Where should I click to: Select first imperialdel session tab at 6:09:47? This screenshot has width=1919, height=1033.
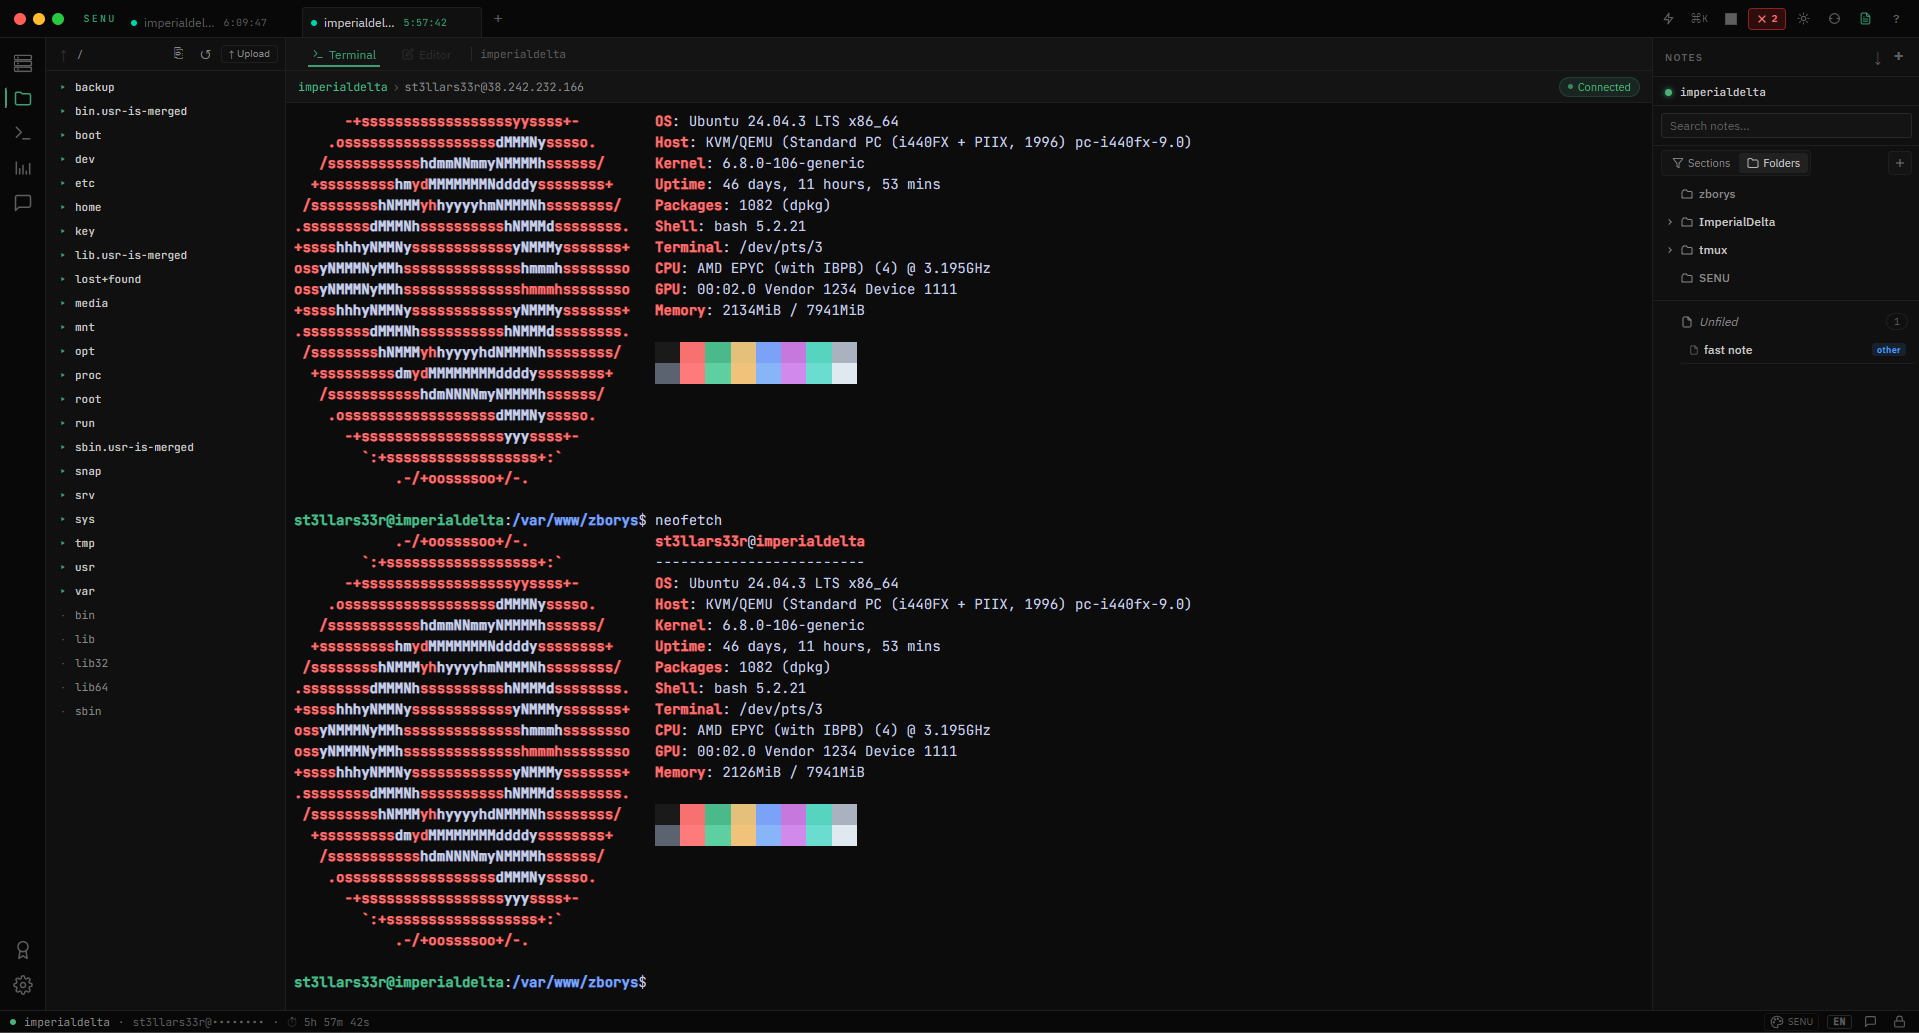[x=198, y=22]
